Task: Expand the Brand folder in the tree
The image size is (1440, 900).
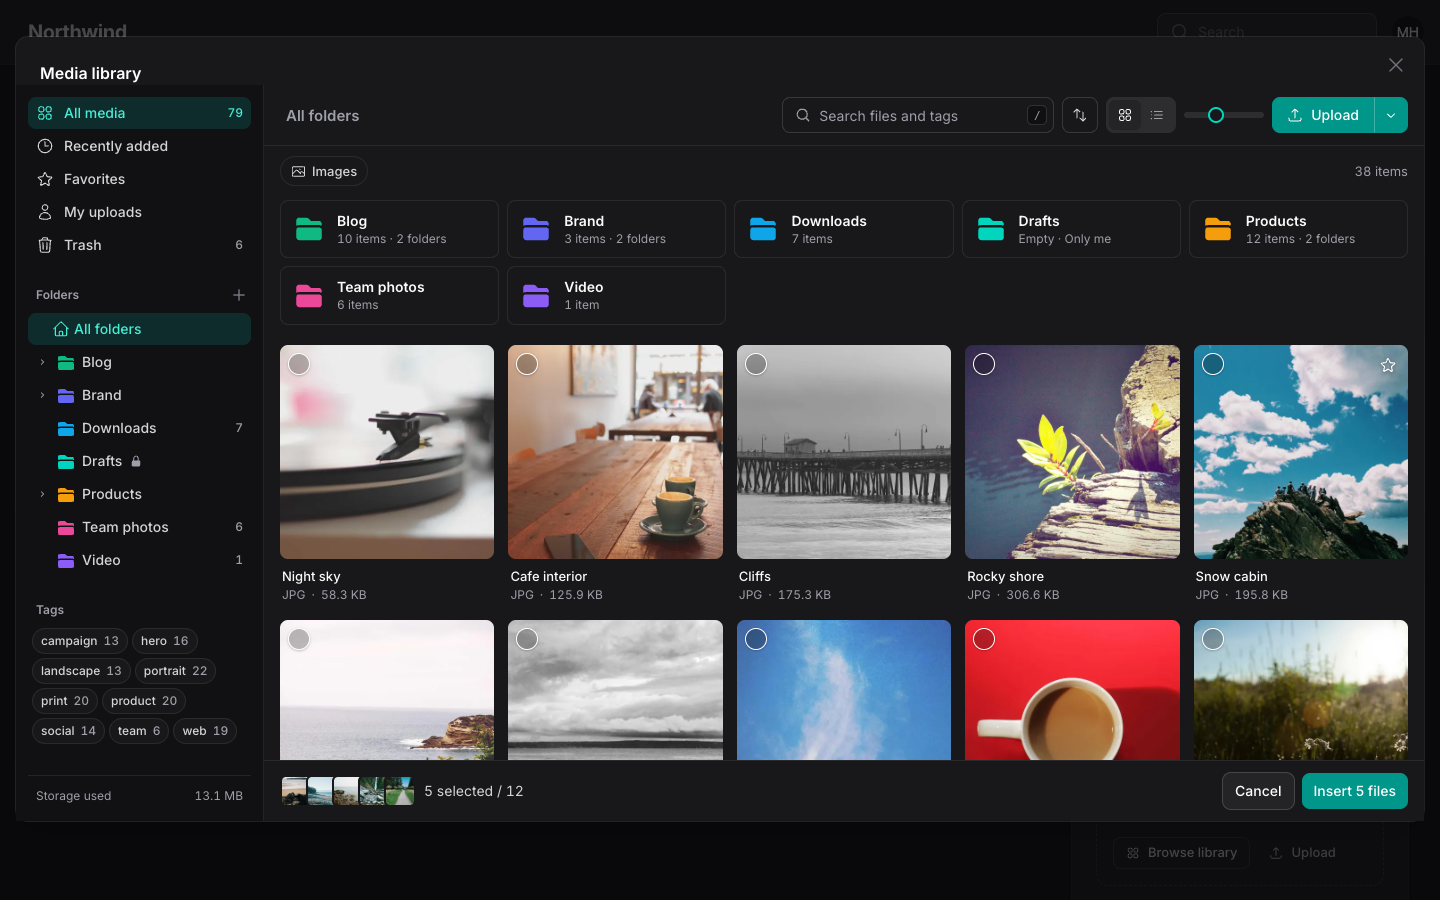Action: tap(42, 395)
